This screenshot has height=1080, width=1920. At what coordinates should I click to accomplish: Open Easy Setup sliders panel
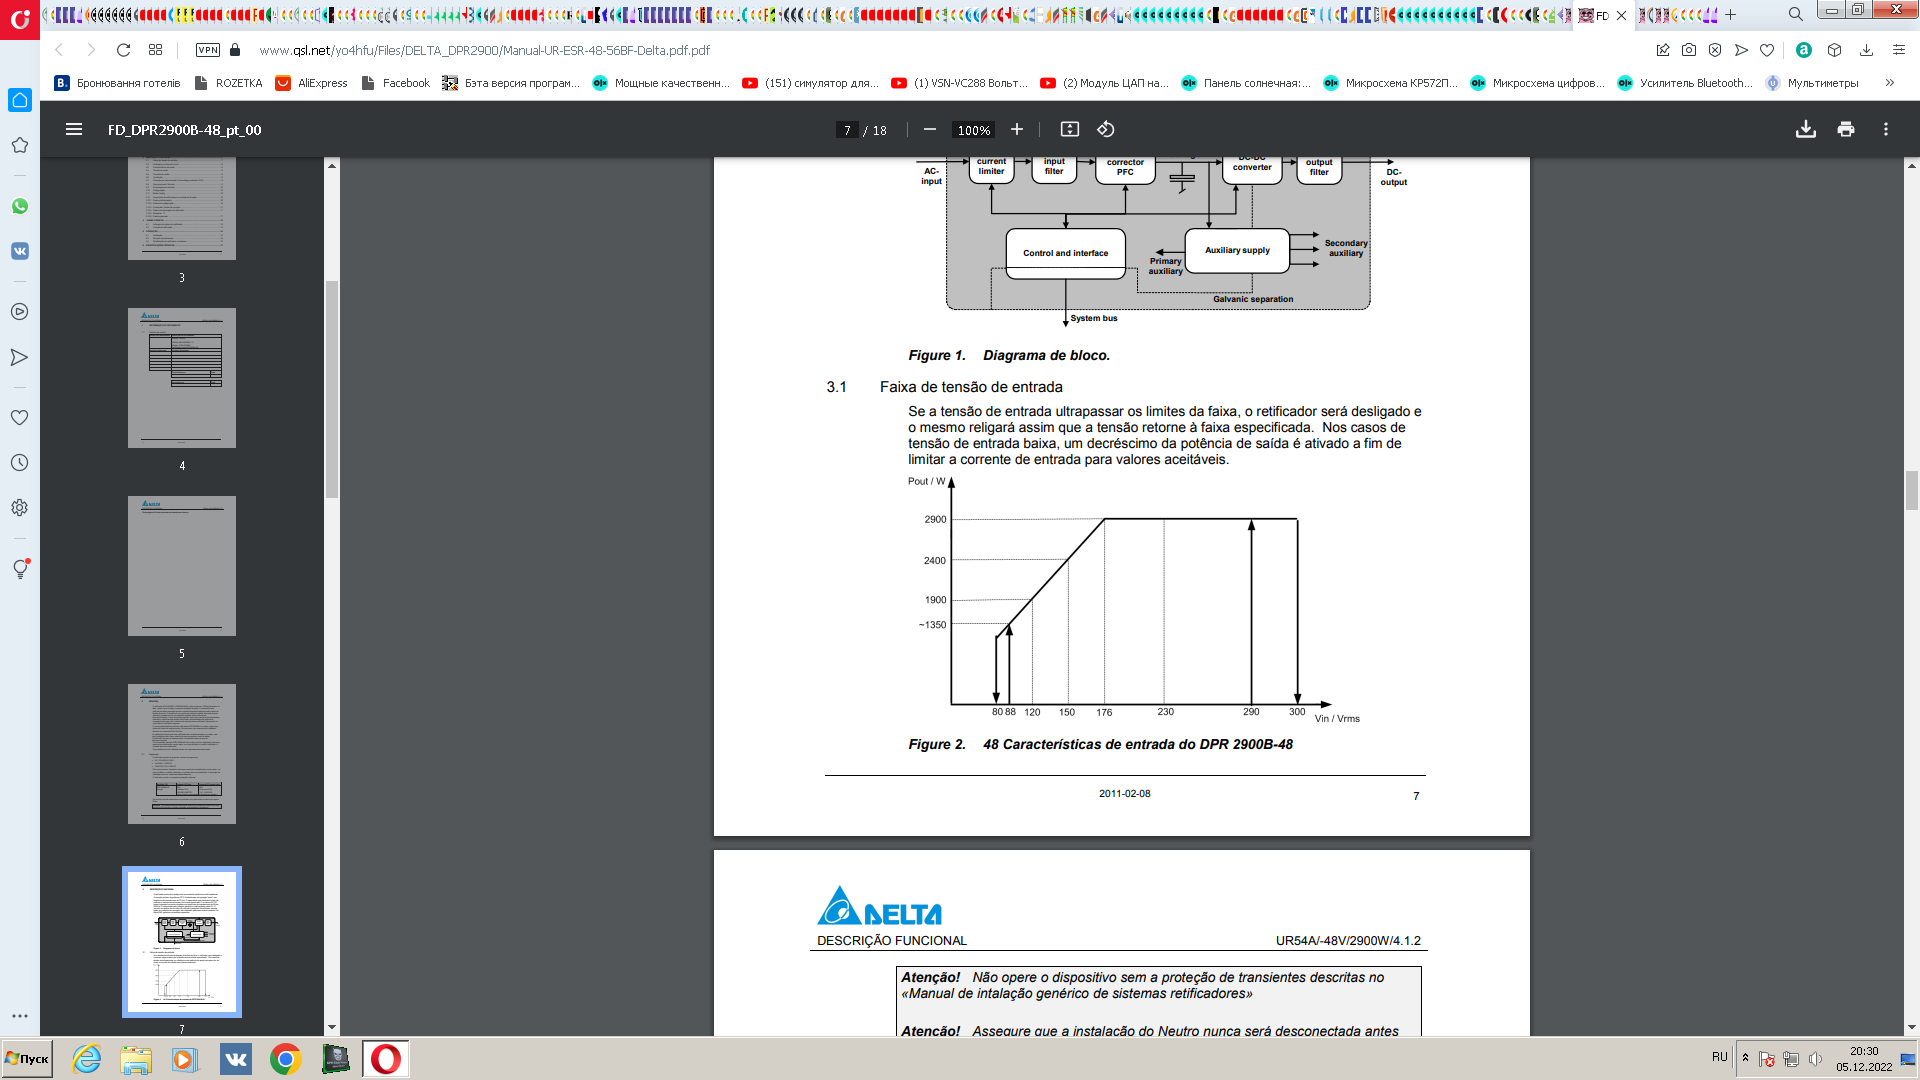tap(1898, 50)
